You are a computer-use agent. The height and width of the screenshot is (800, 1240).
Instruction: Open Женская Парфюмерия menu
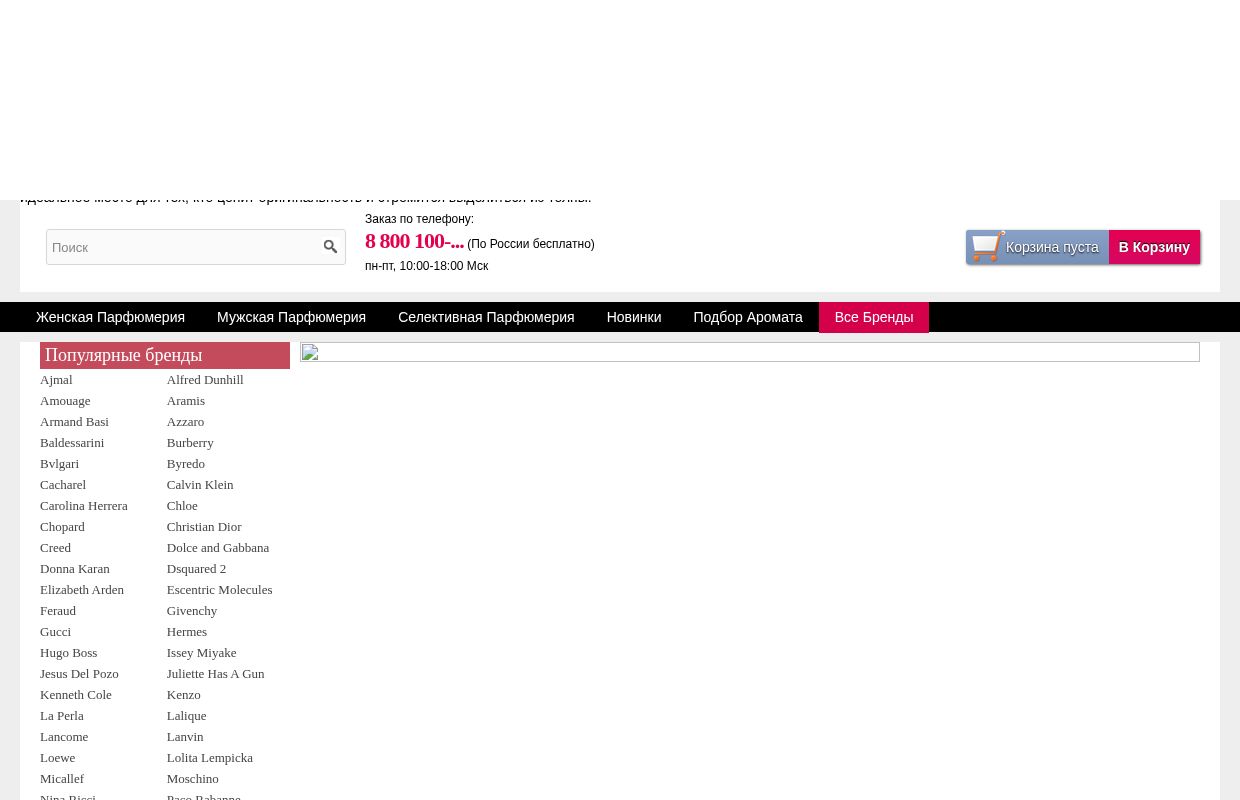coord(110,317)
